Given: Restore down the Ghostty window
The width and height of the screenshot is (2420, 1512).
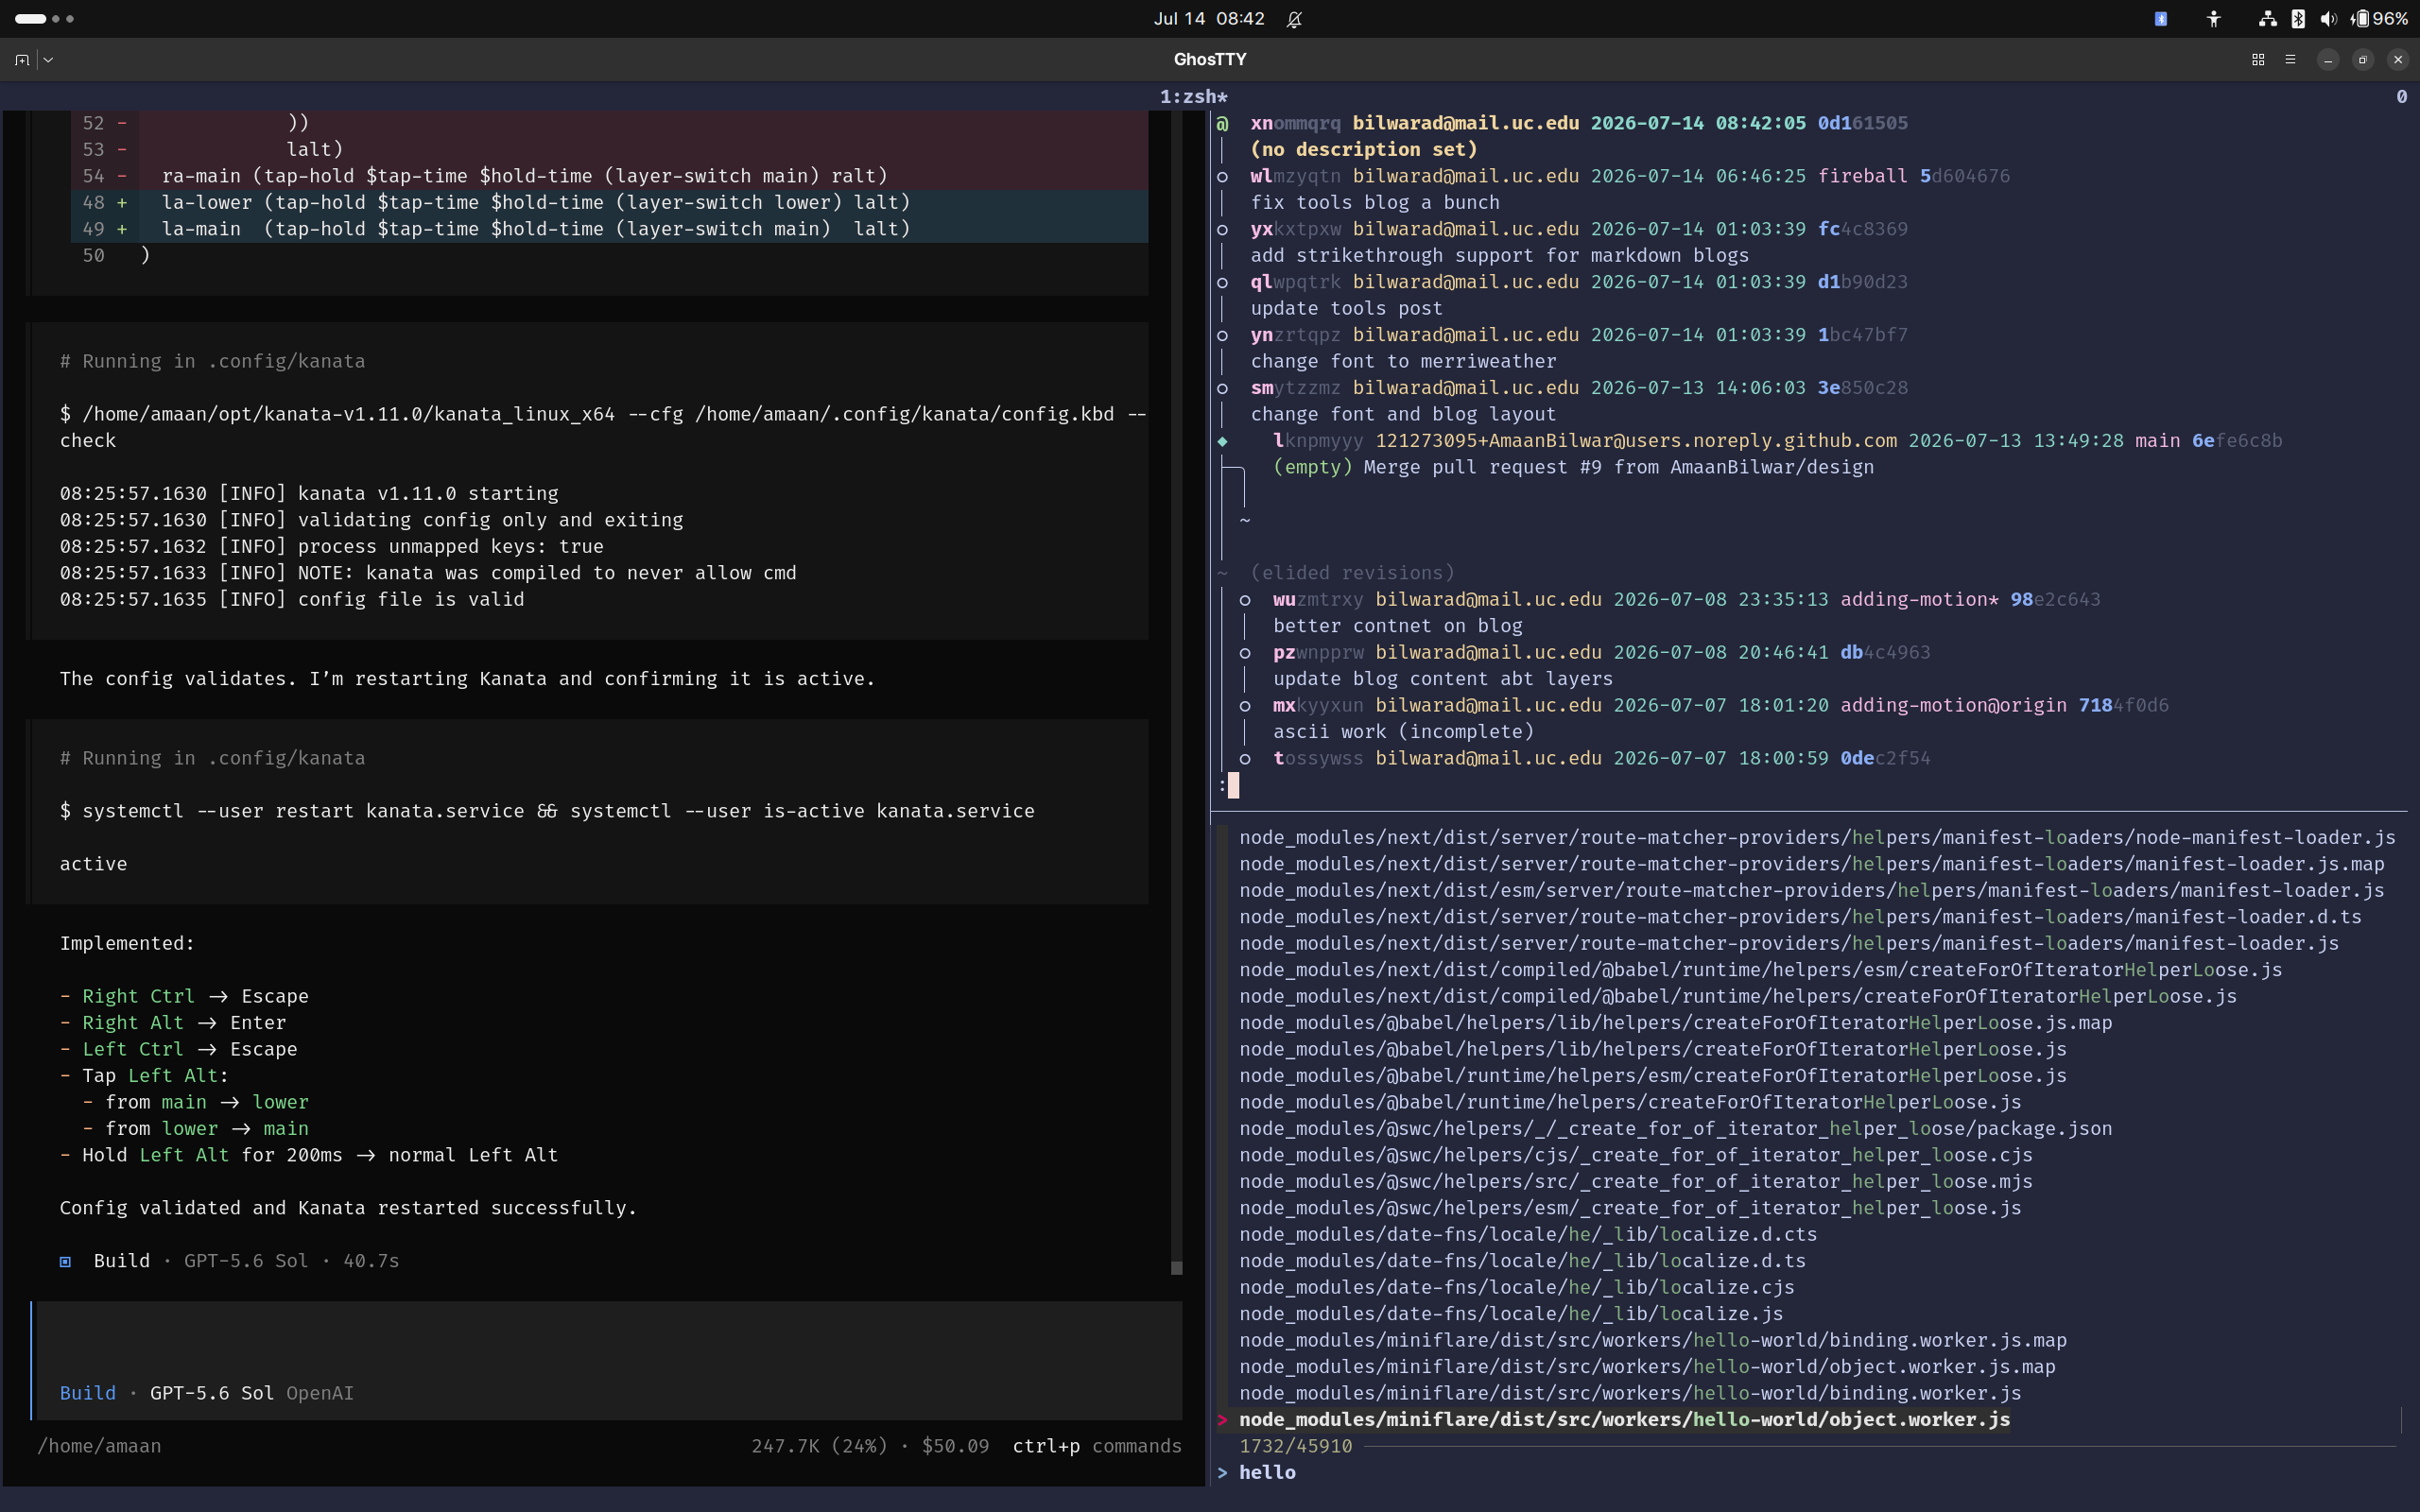Looking at the screenshot, I should [x=2363, y=60].
